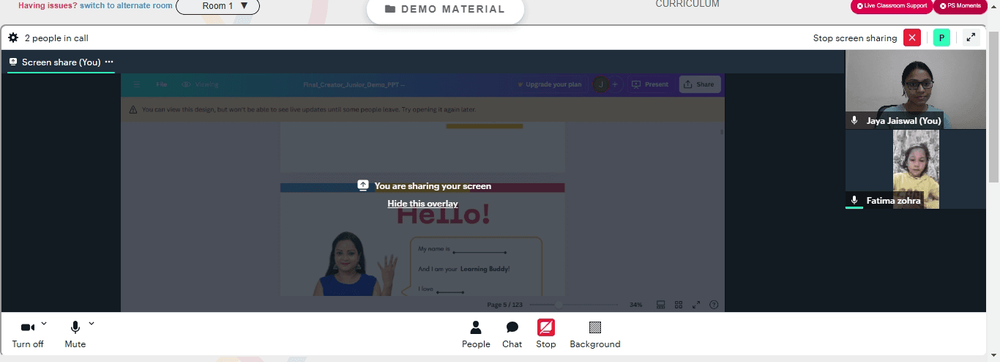The width and height of the screenshot is (1000, 362).
Task: Open camera options chevron
Action: (44, 324)
